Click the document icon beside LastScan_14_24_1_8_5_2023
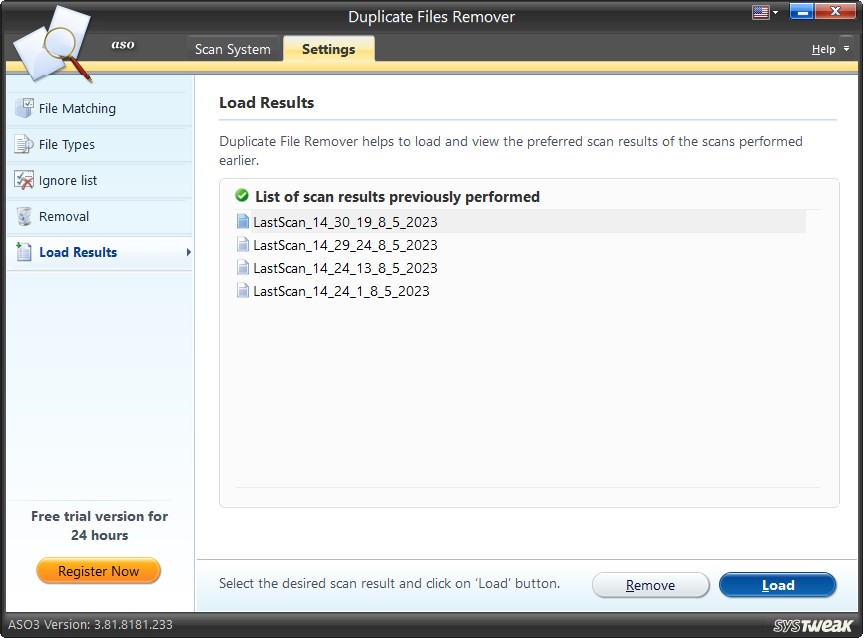The height and width of the screenshot is (639, 864). point(242,291)
